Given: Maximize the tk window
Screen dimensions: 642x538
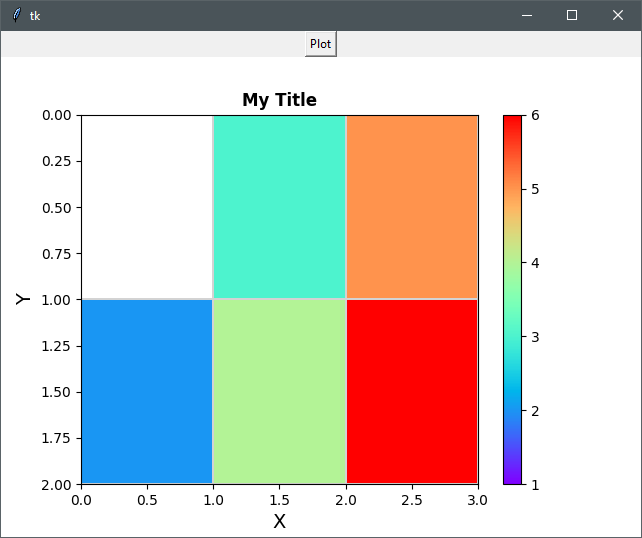Looking at the screenshot, I should point(572,15).
